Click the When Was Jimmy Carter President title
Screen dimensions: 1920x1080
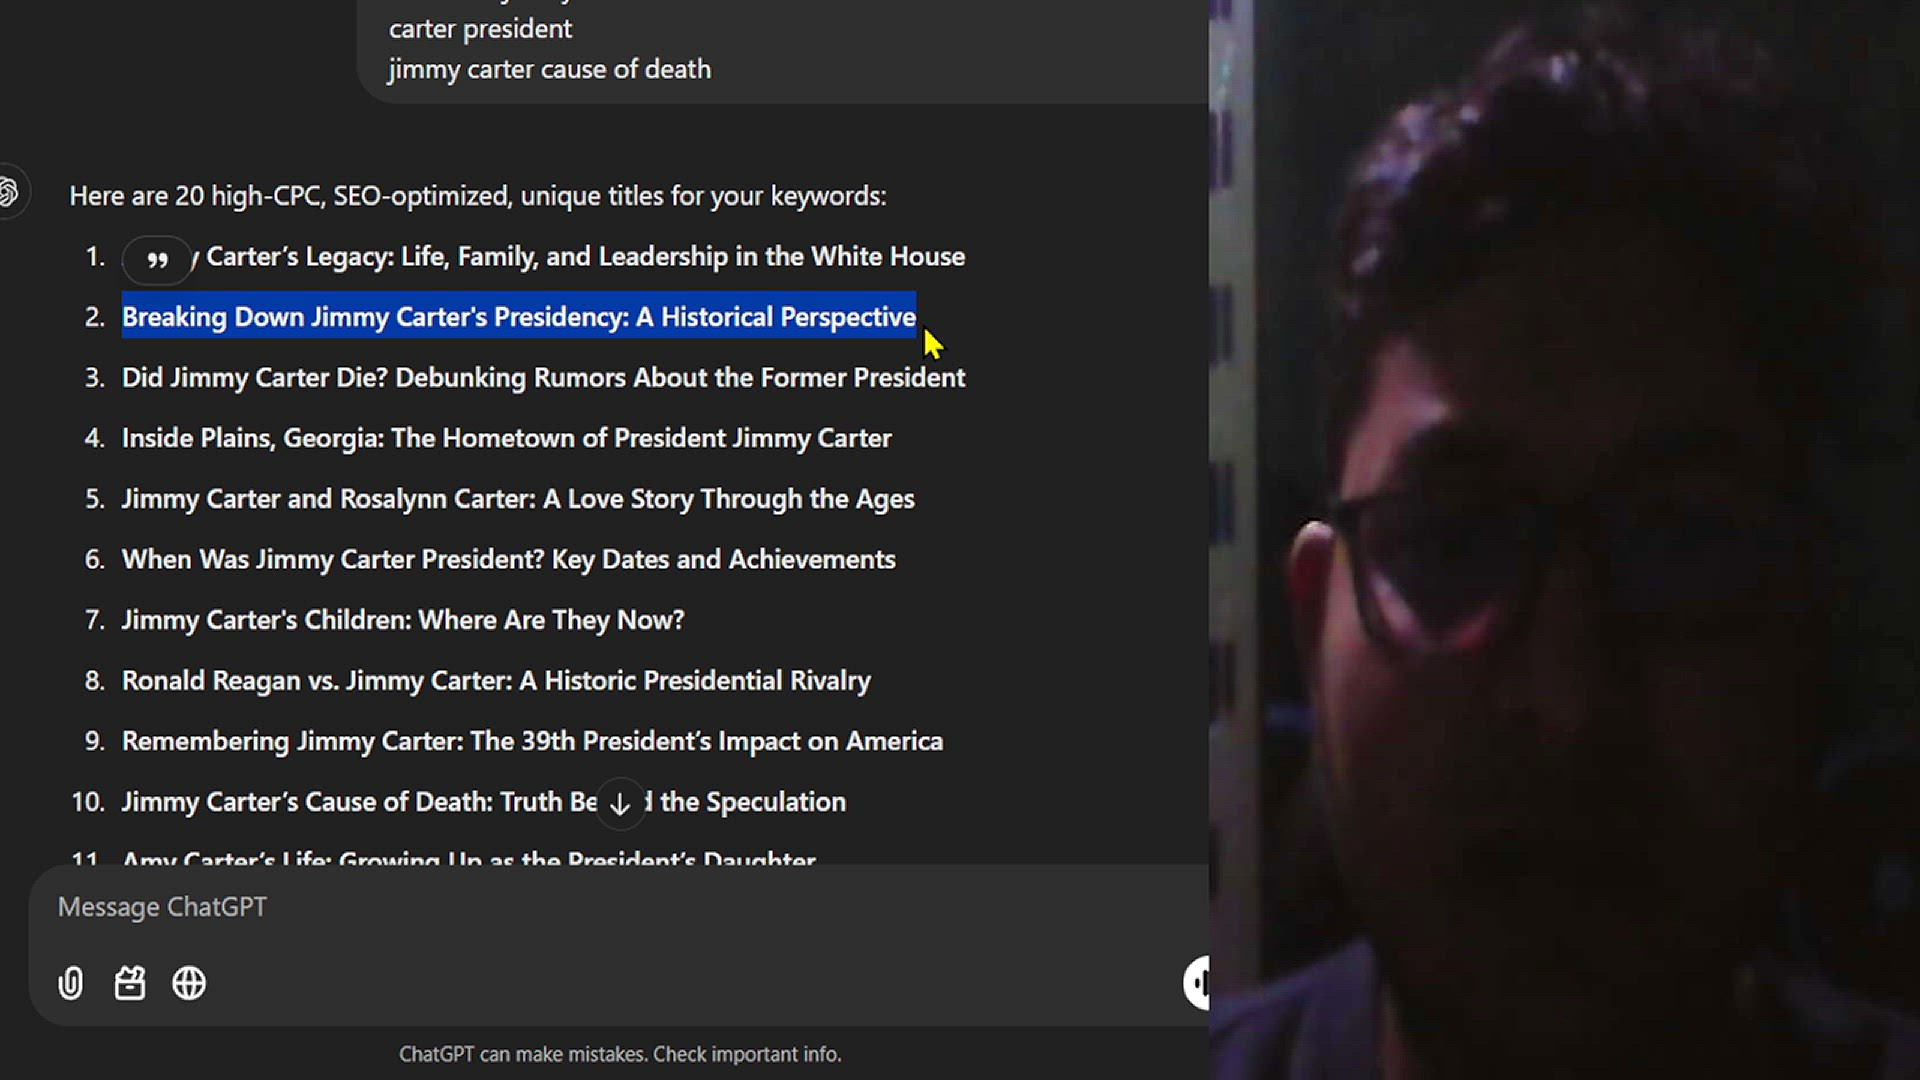pyautogui.click(x=508, y=559)
